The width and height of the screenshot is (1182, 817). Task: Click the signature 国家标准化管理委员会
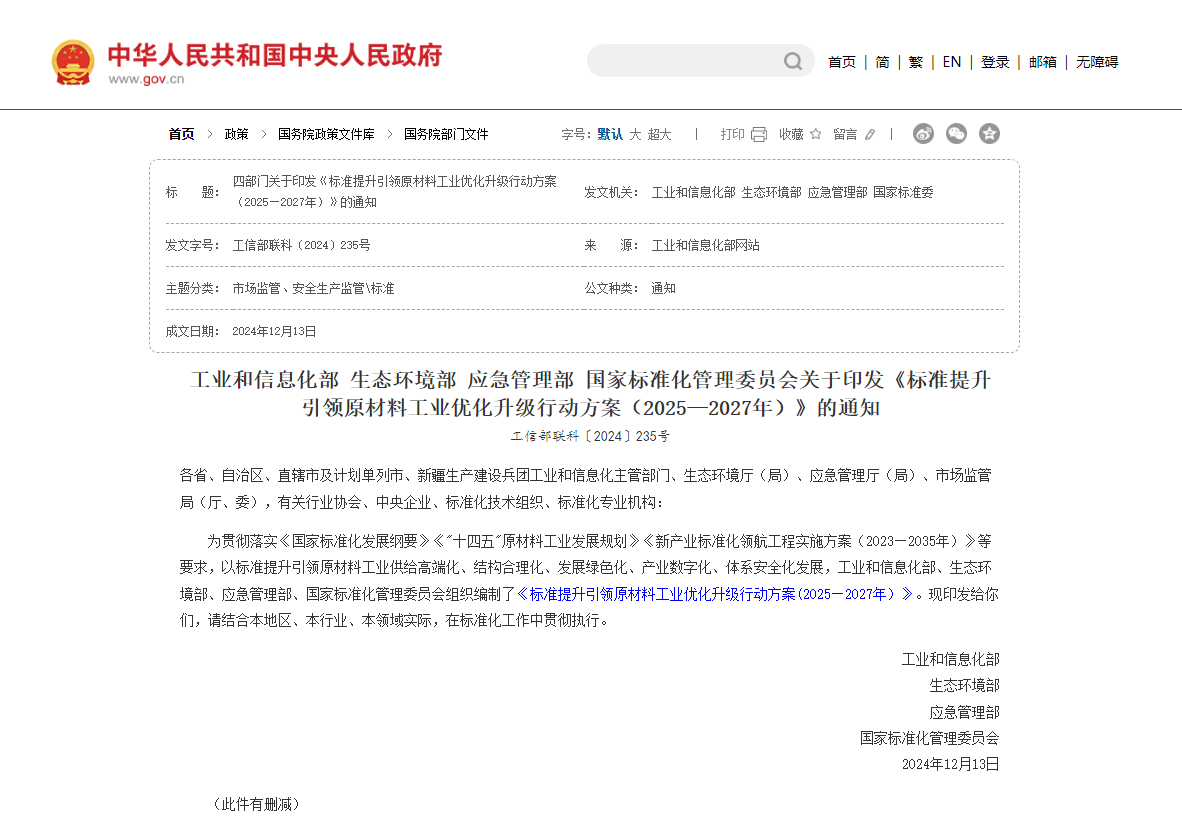point(929,738)
